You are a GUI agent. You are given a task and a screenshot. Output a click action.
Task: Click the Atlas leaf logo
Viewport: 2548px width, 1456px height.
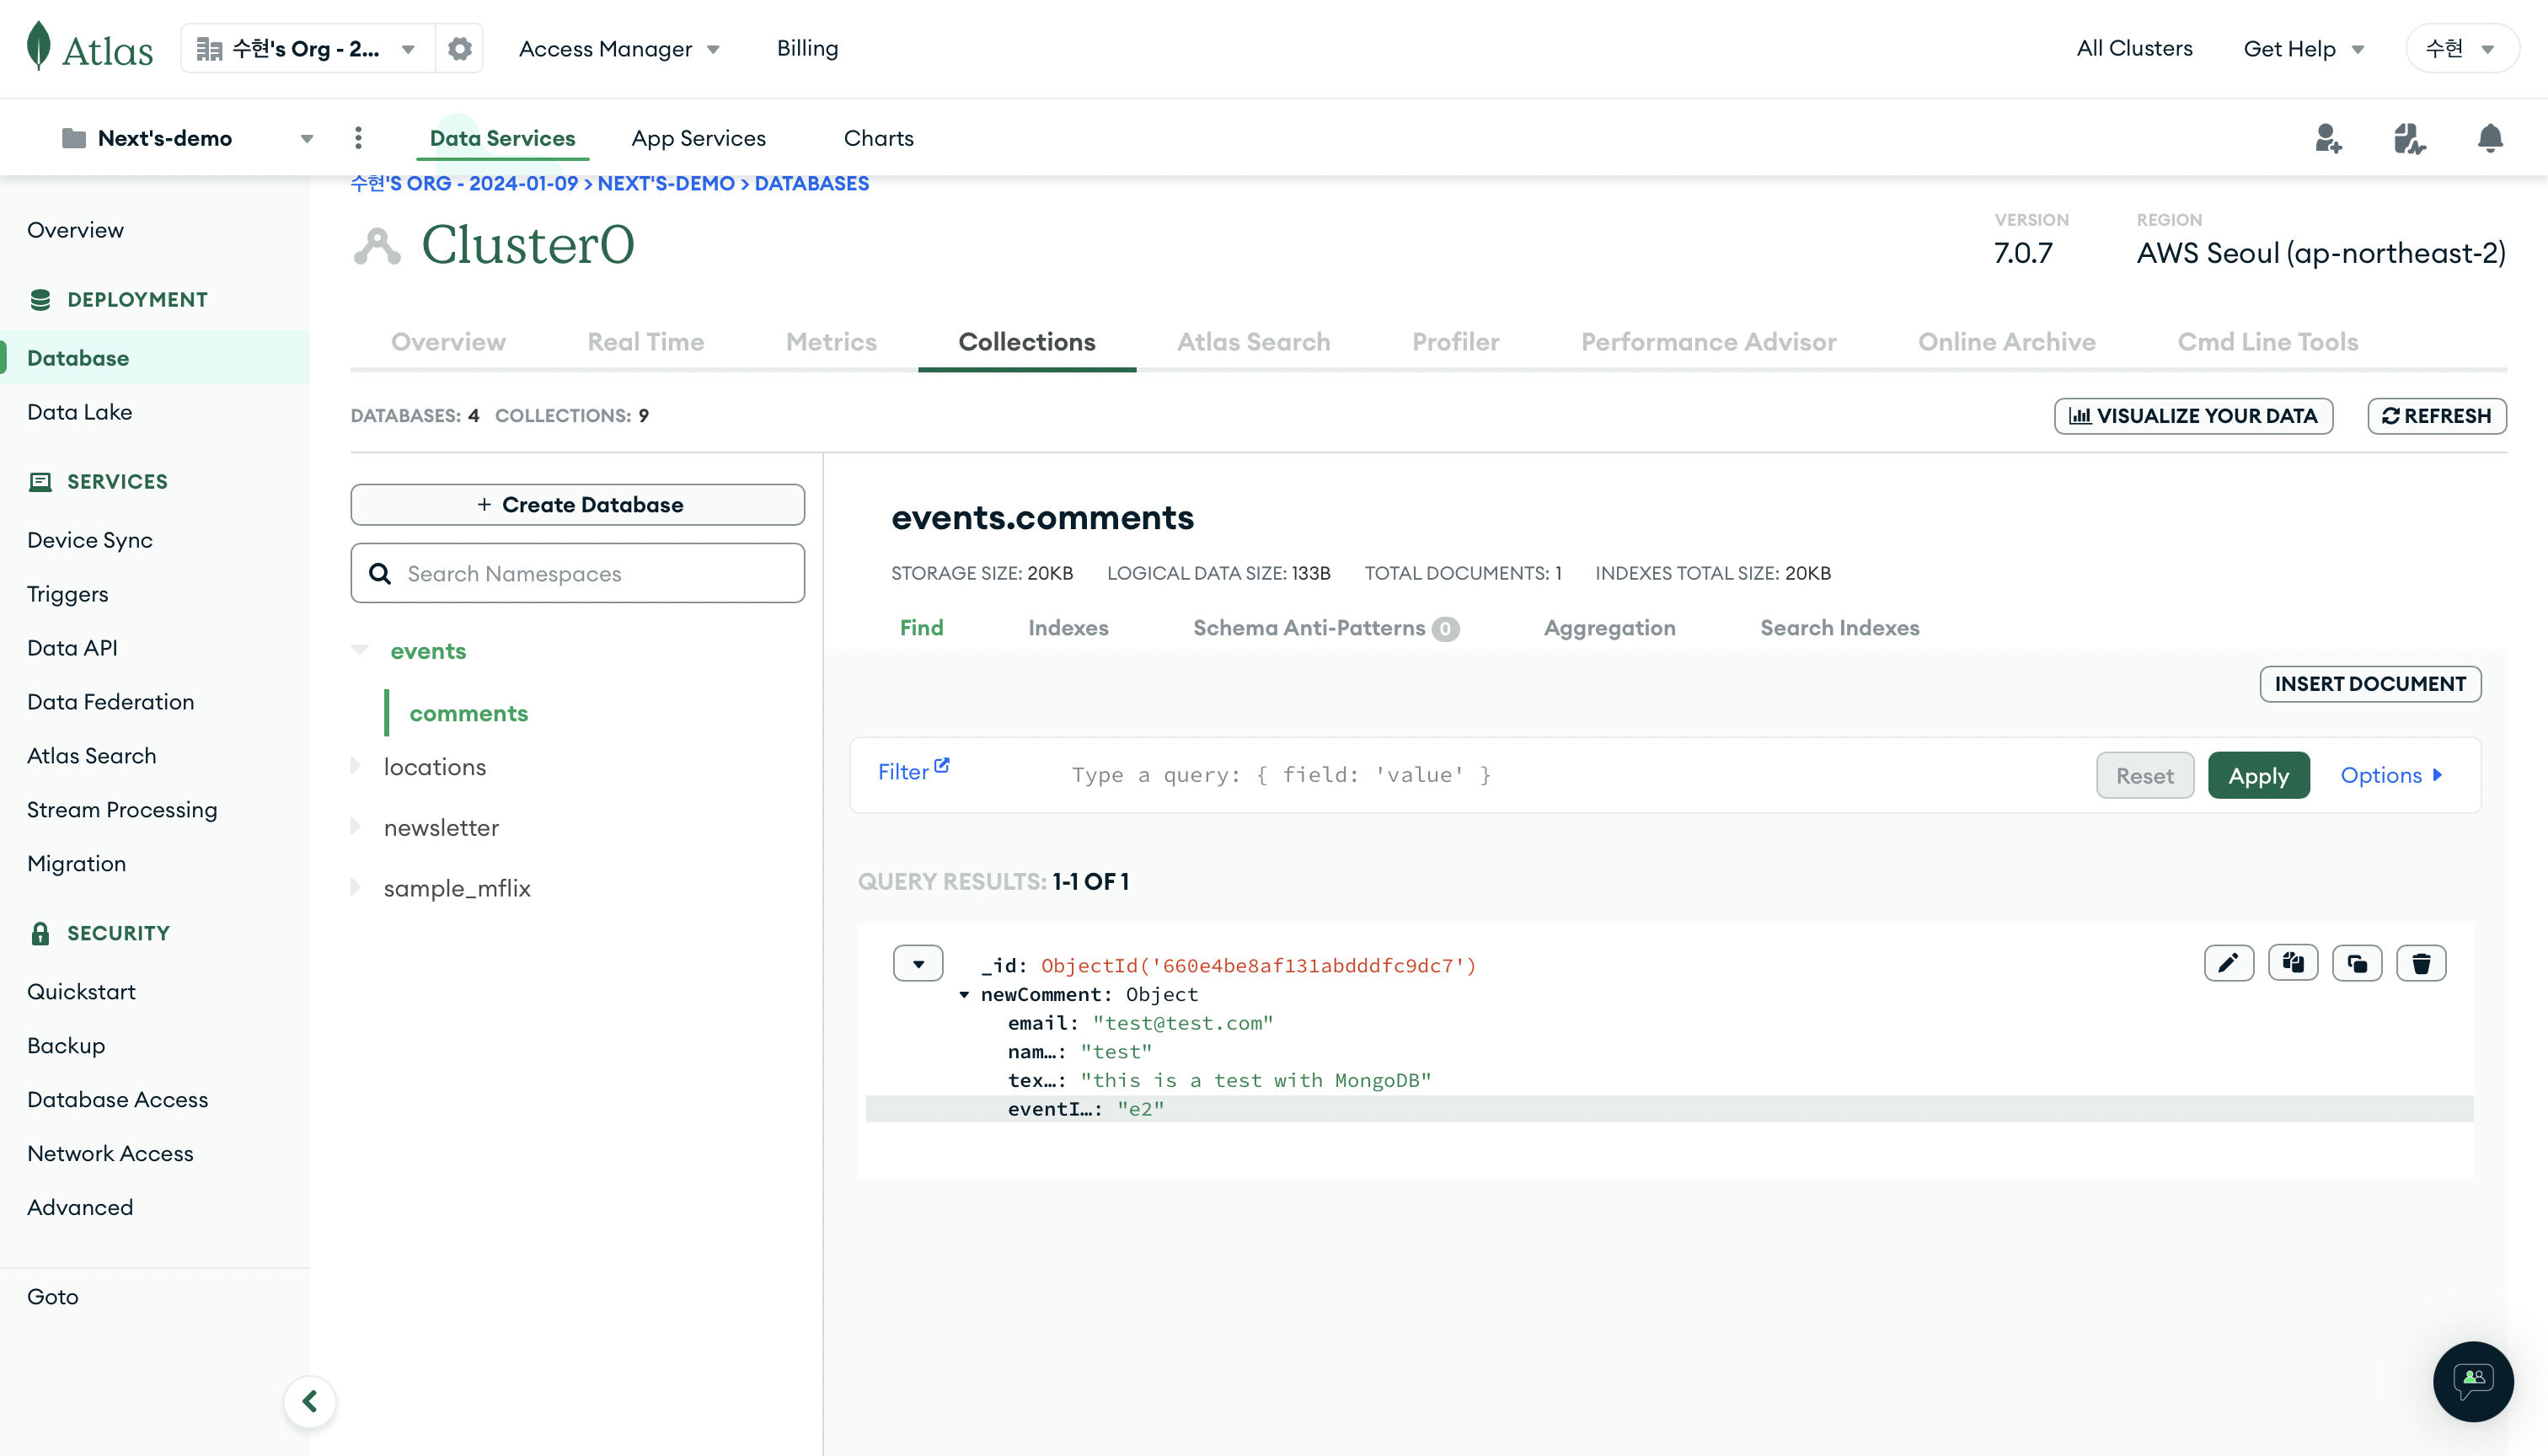[x=39, y=47]
